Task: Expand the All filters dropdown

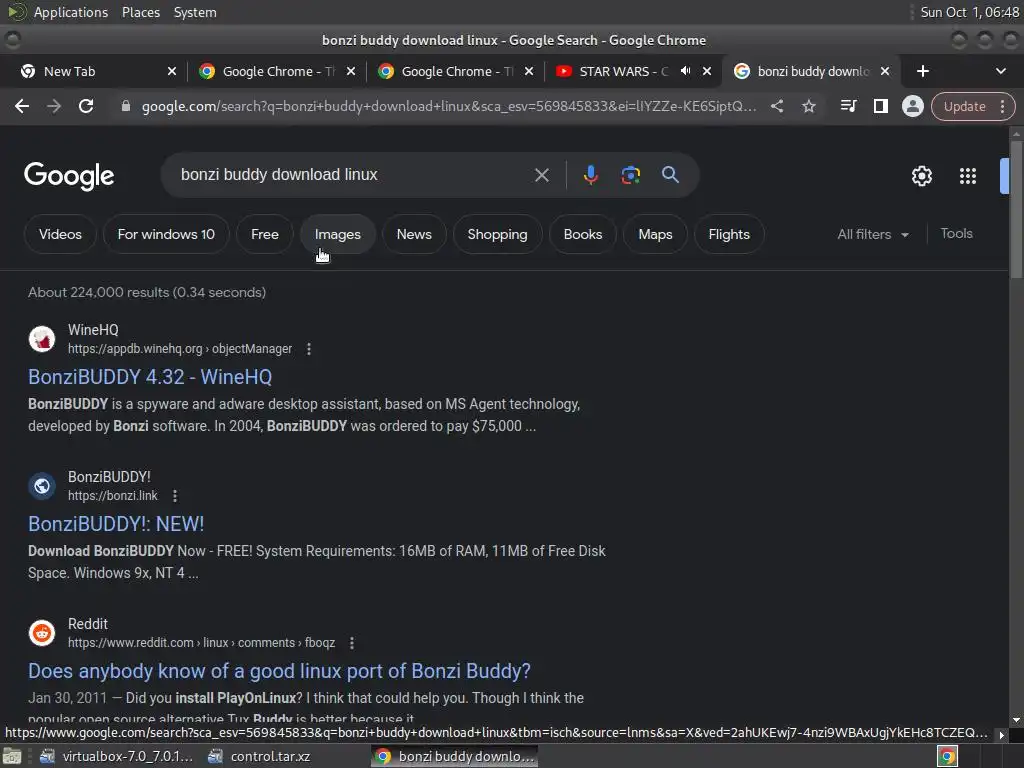Action: [x=873, y=234]
